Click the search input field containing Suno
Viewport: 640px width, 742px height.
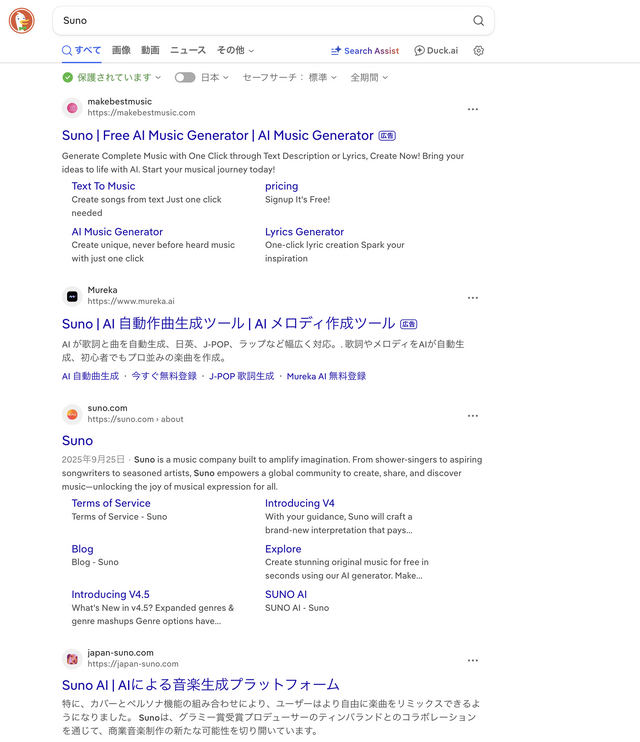click(260, 21)
